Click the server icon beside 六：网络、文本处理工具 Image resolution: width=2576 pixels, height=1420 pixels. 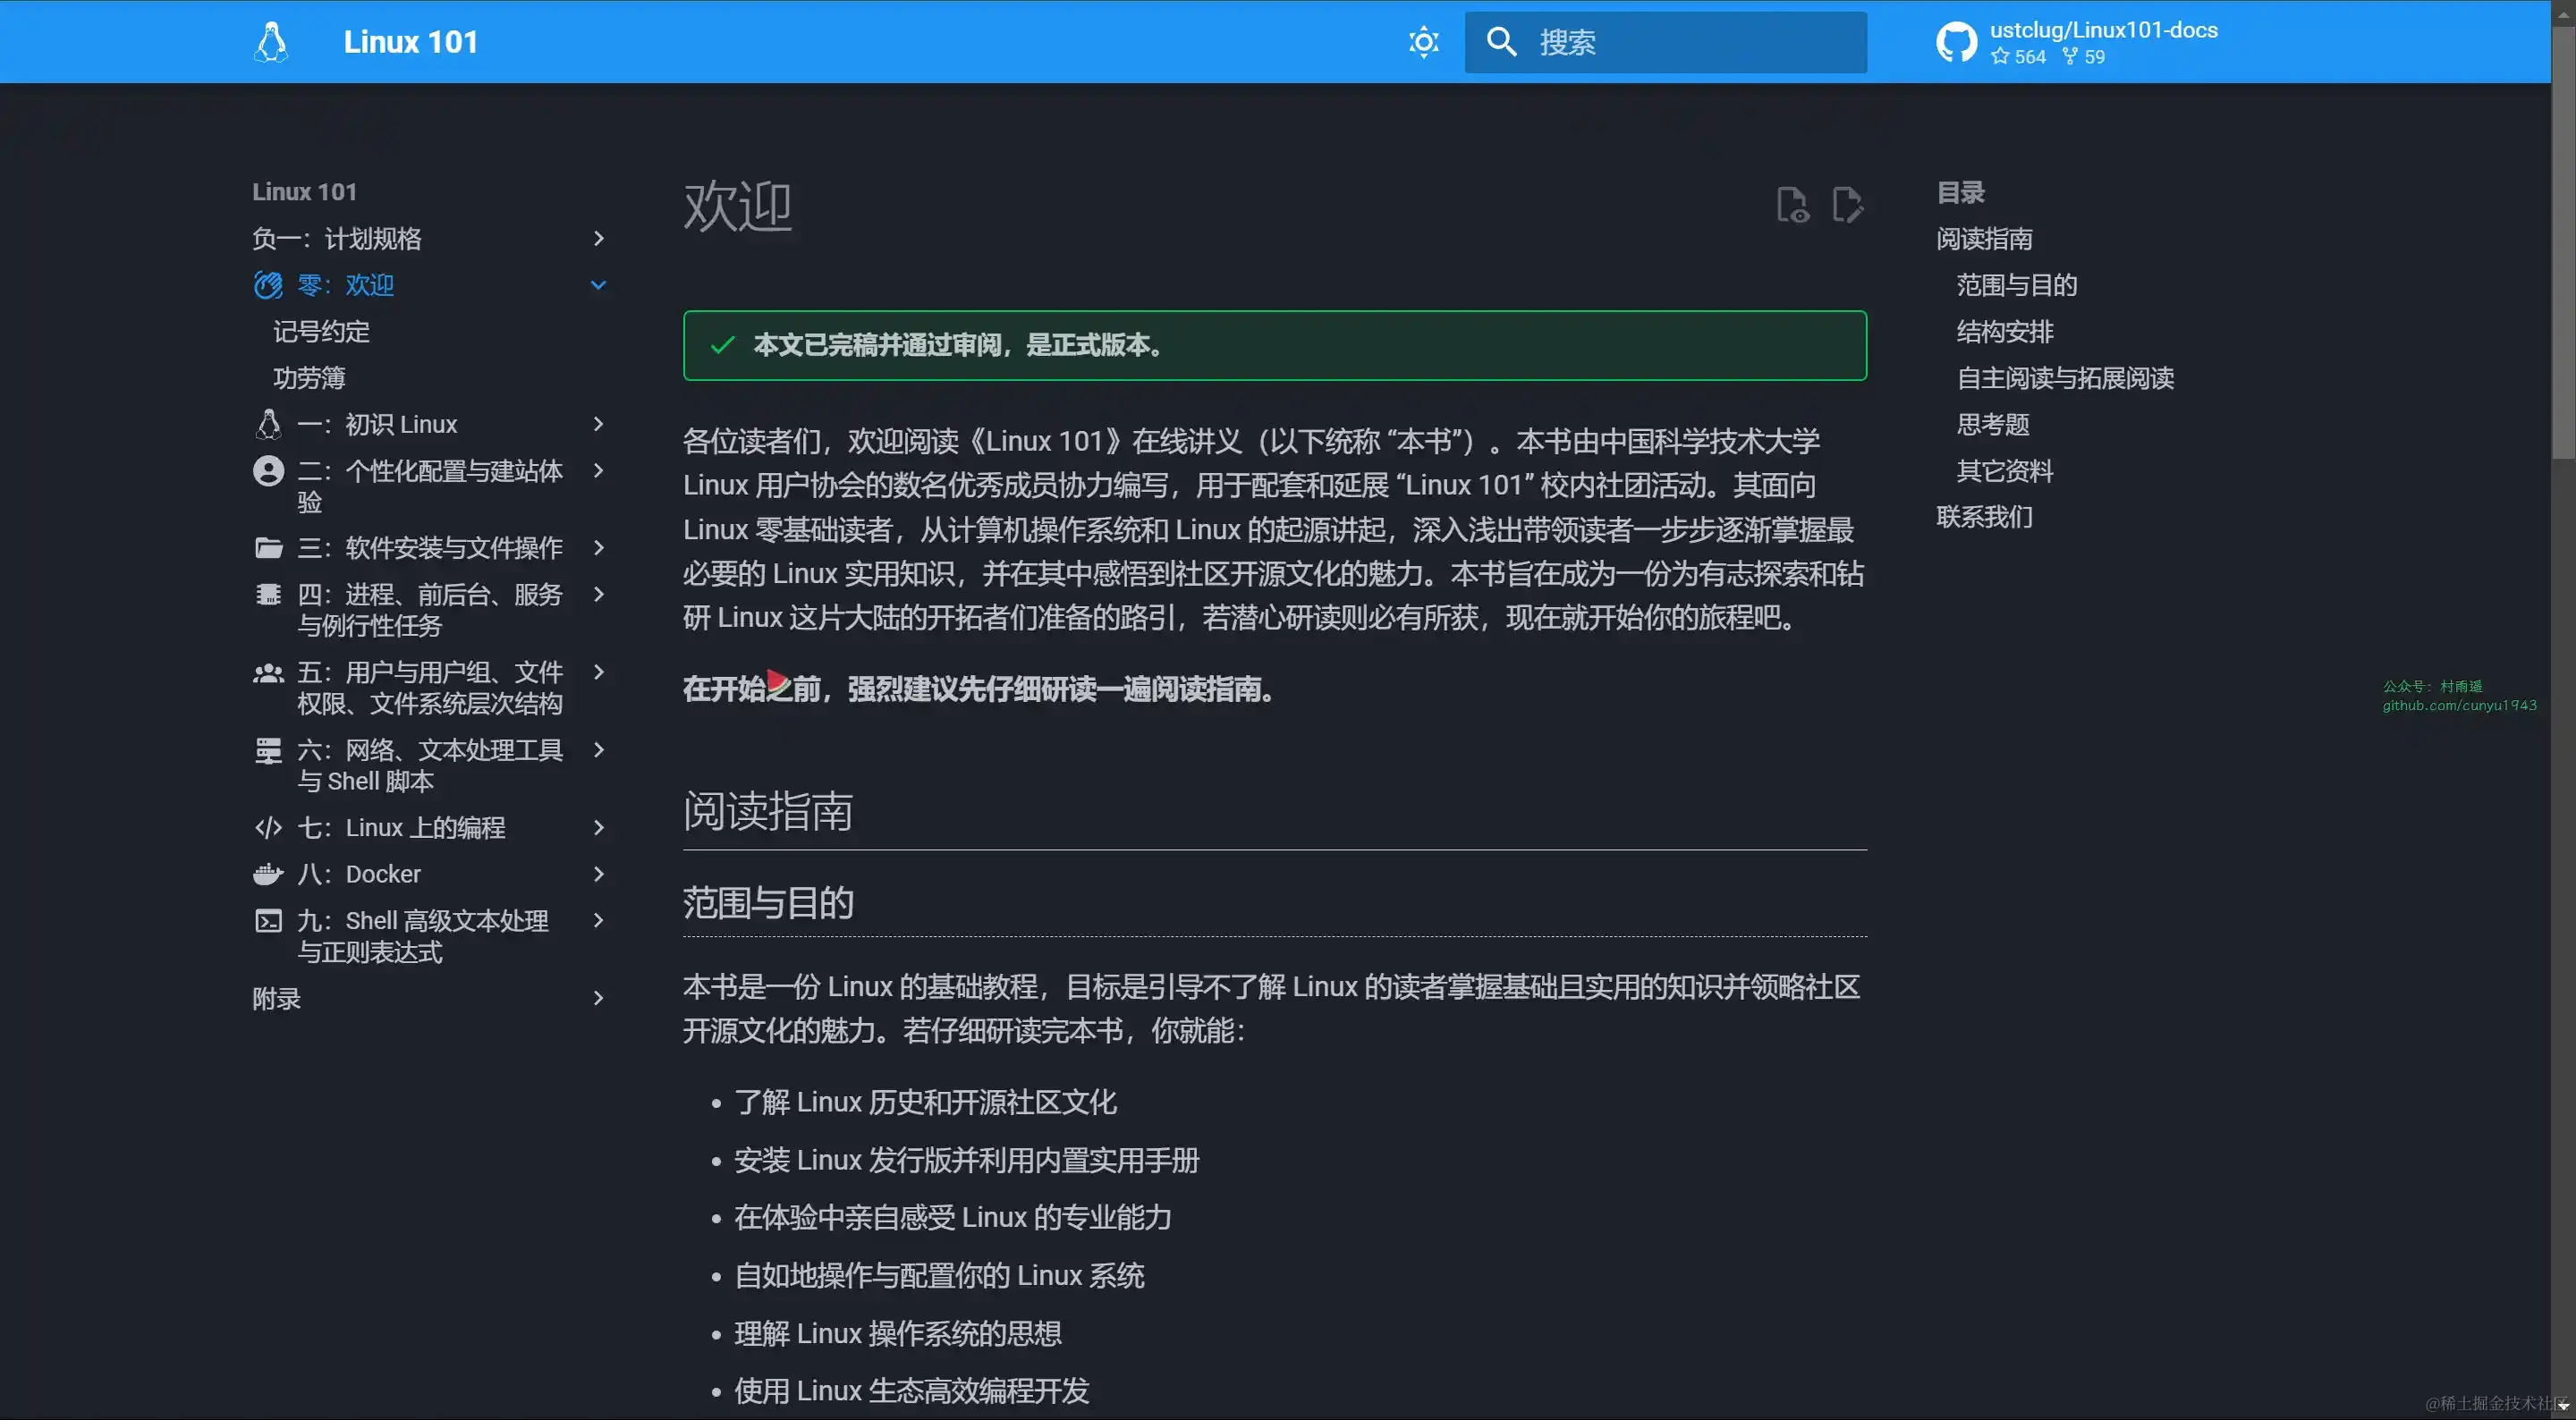(x=268, y=751)
